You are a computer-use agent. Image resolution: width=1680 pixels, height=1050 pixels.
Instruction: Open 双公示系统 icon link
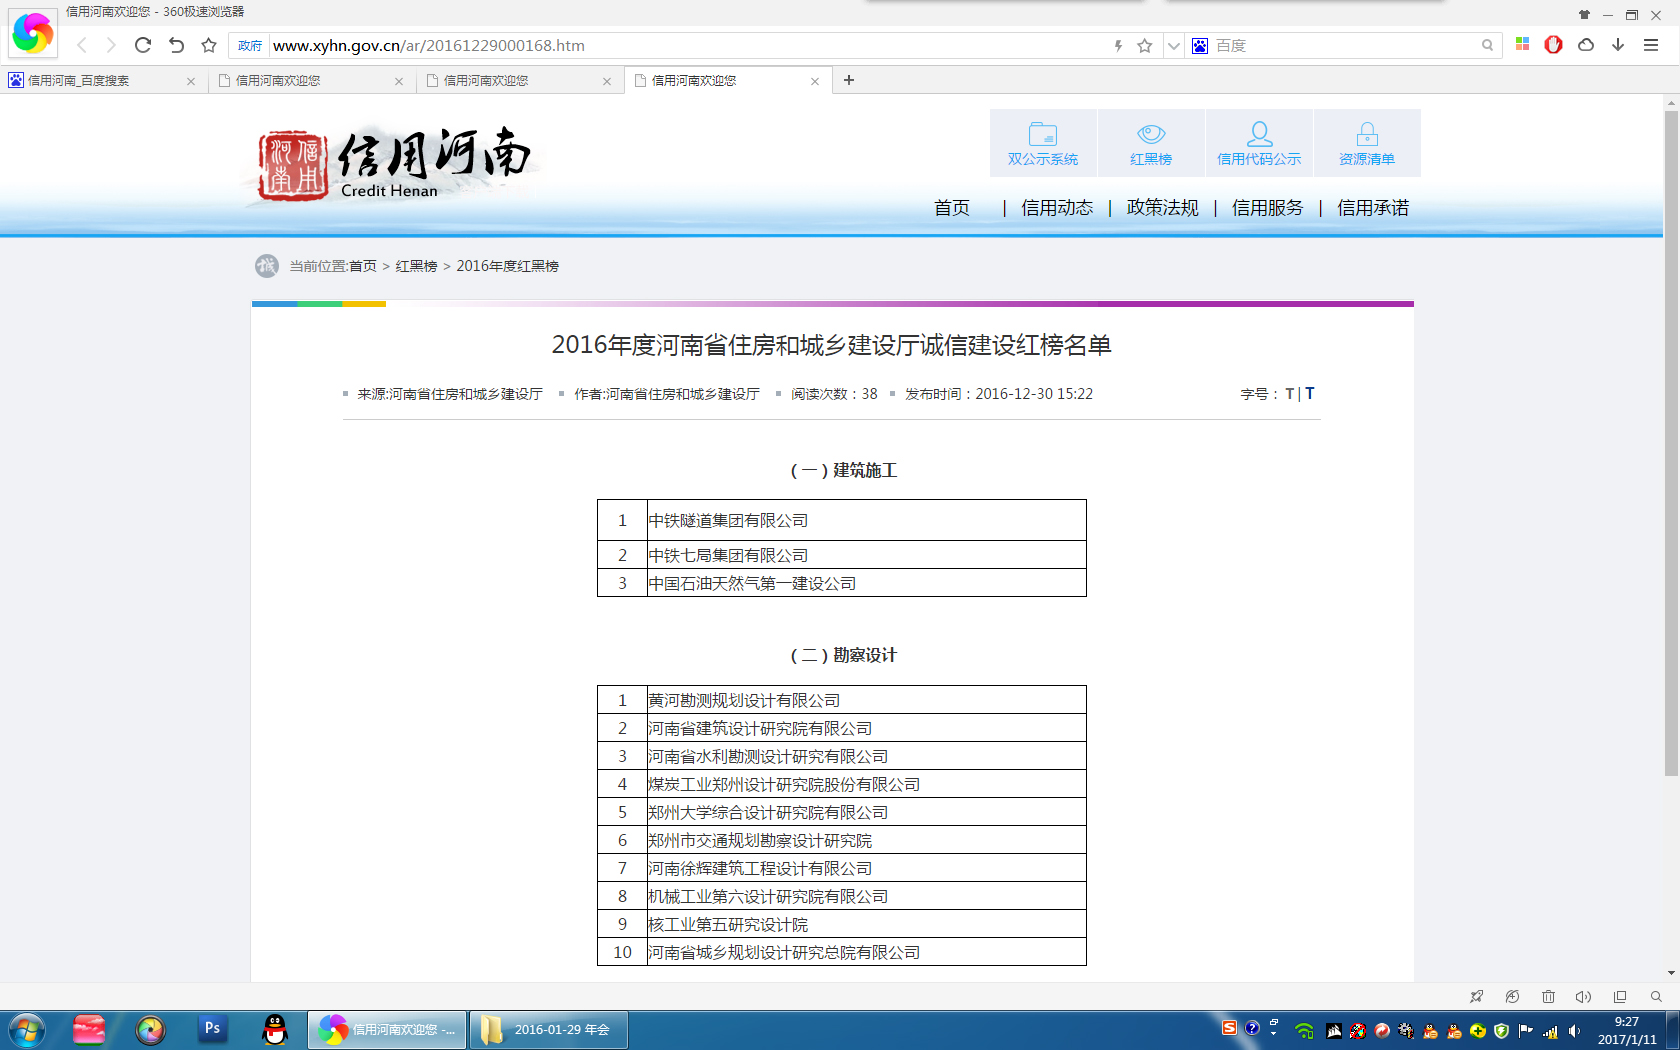[x=1043, y=143]
